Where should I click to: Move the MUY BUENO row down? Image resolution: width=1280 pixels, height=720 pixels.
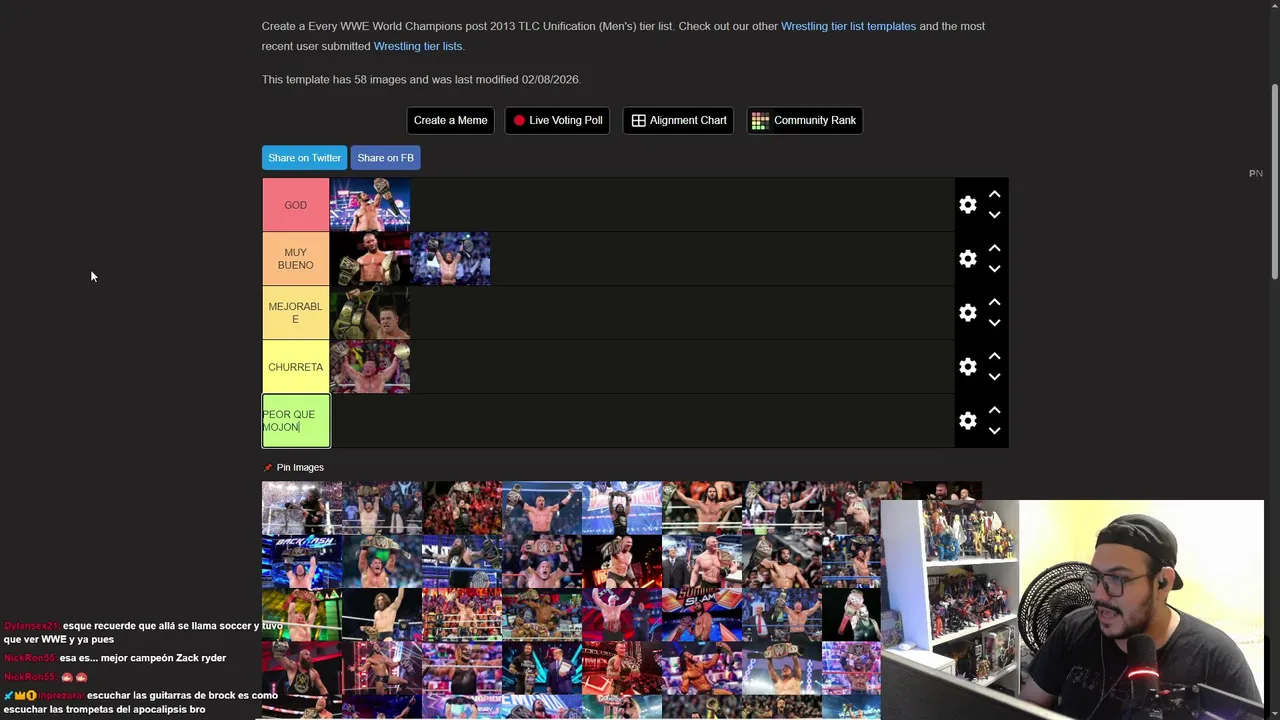pyautogui.click(x=994, y=269)
